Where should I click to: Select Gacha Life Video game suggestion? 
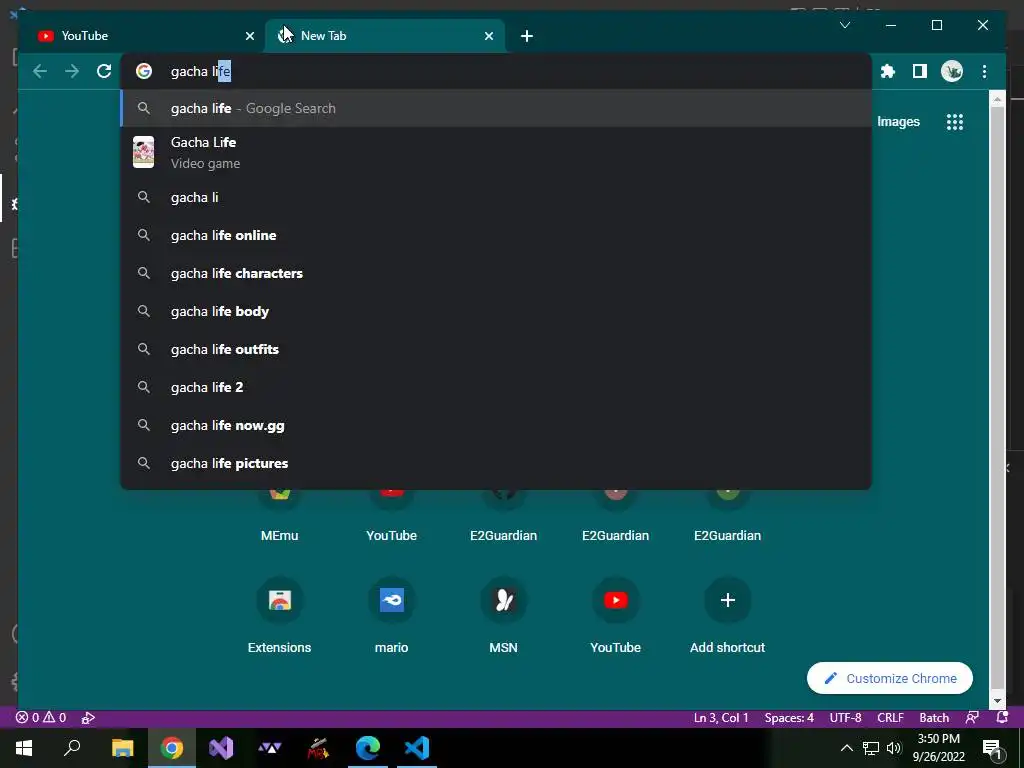496,152
